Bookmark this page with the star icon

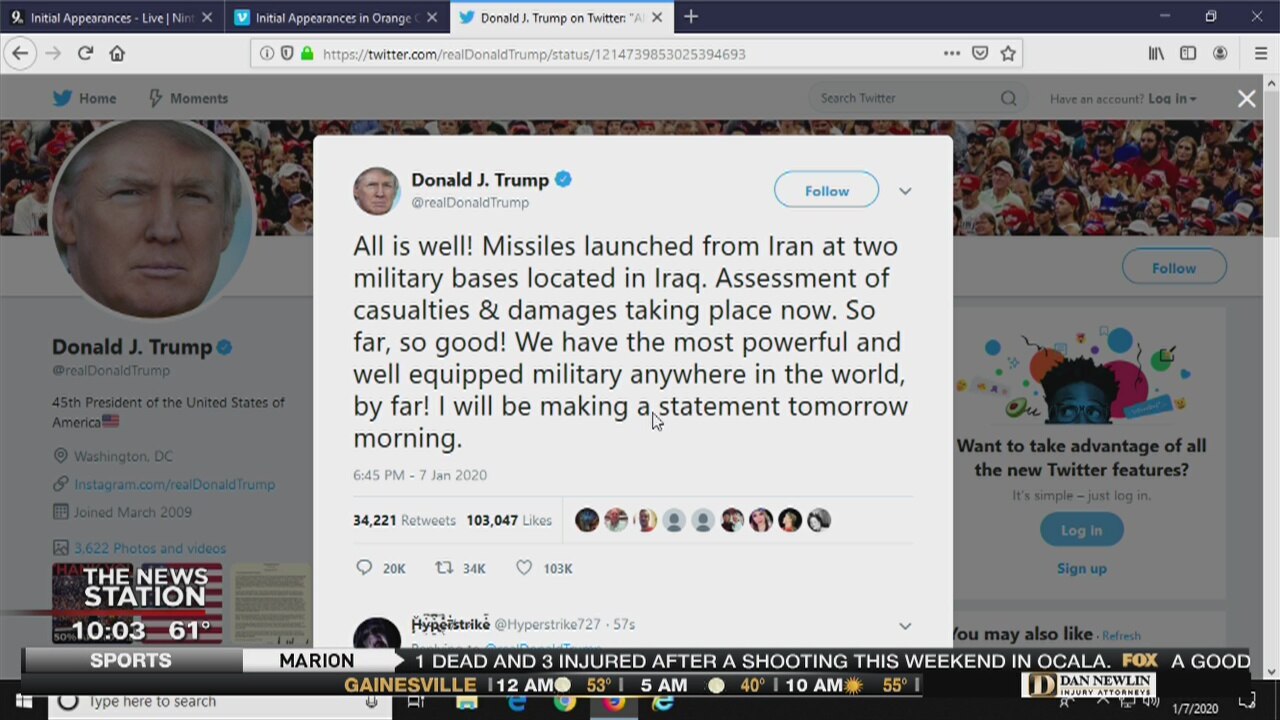[x=1008, y=54]
